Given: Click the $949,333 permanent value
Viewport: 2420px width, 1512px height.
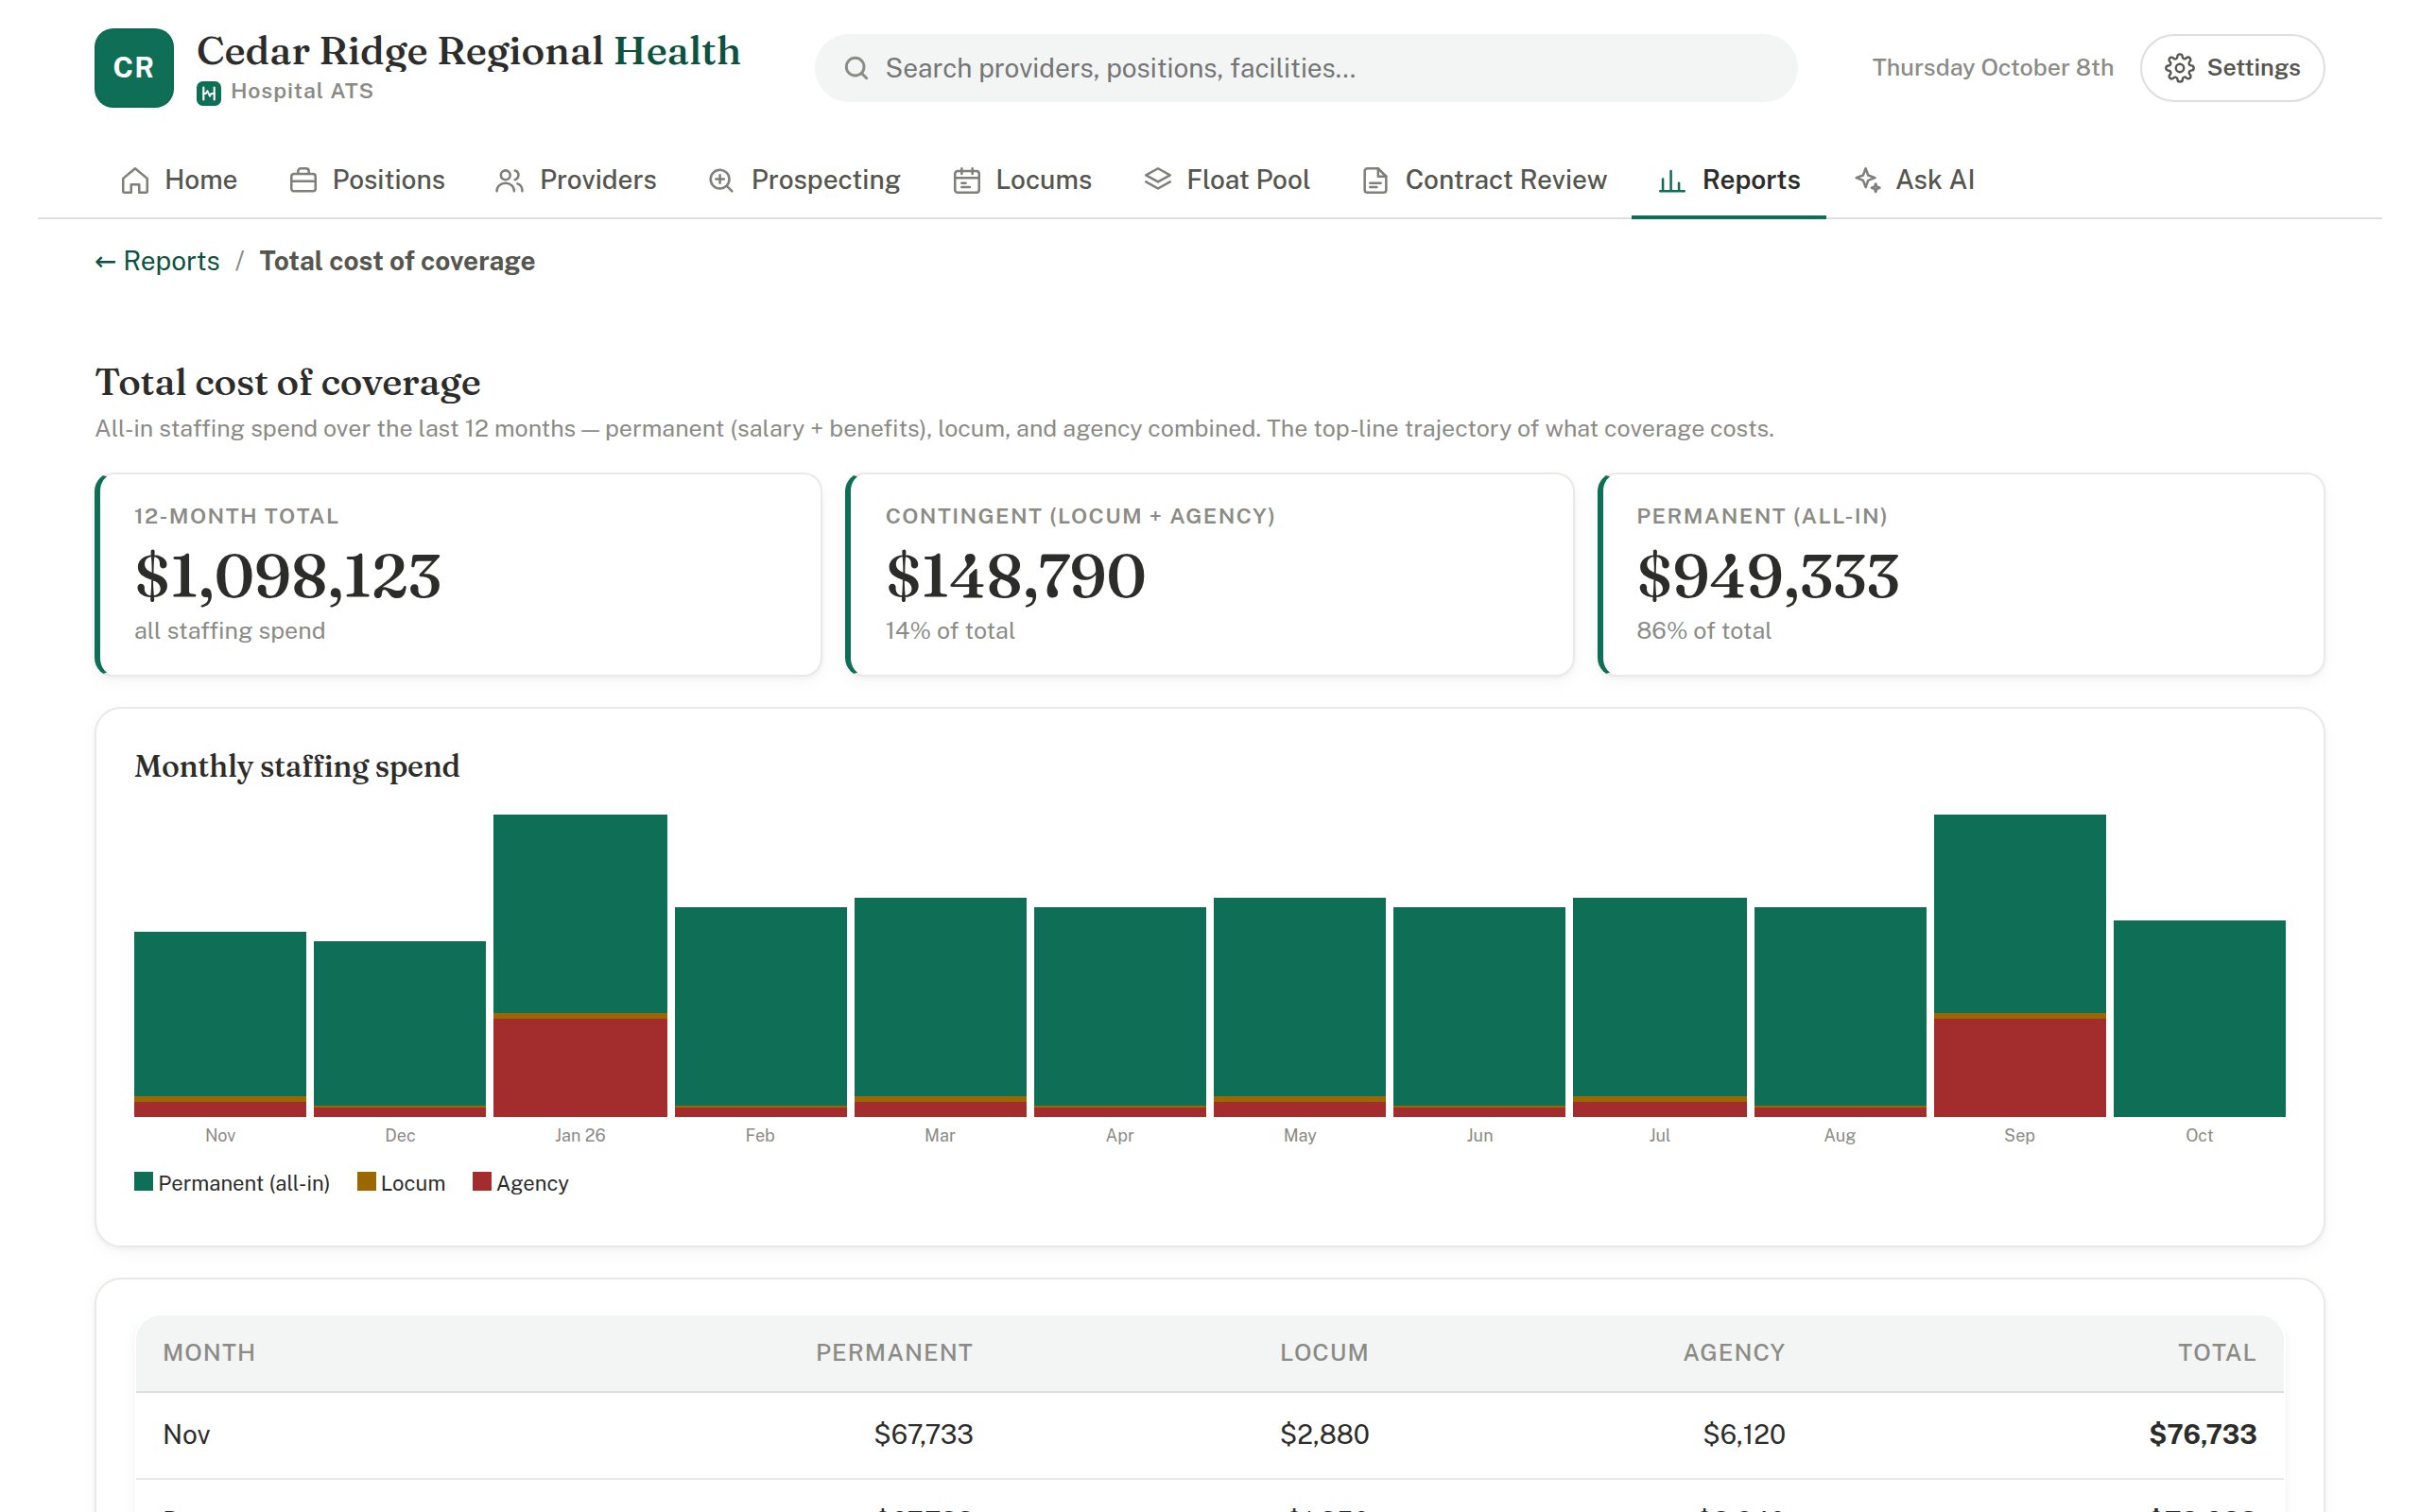Looking at the screenshot, I should click(1767, 576).
